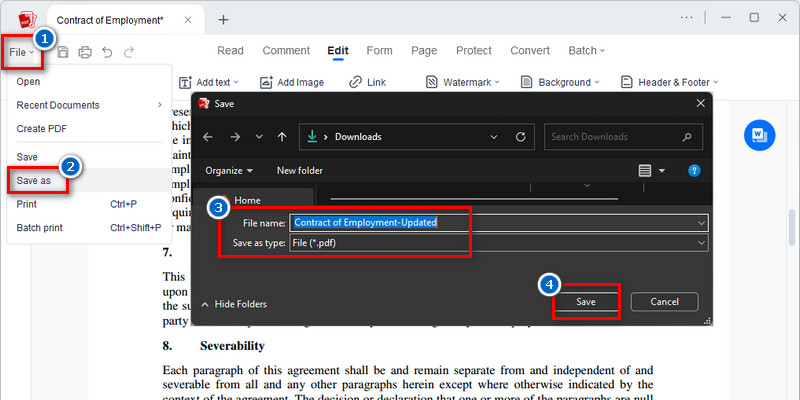800x400 pixels.
Task: Switch to the Comment tab
Action: [x=286, y=51]
